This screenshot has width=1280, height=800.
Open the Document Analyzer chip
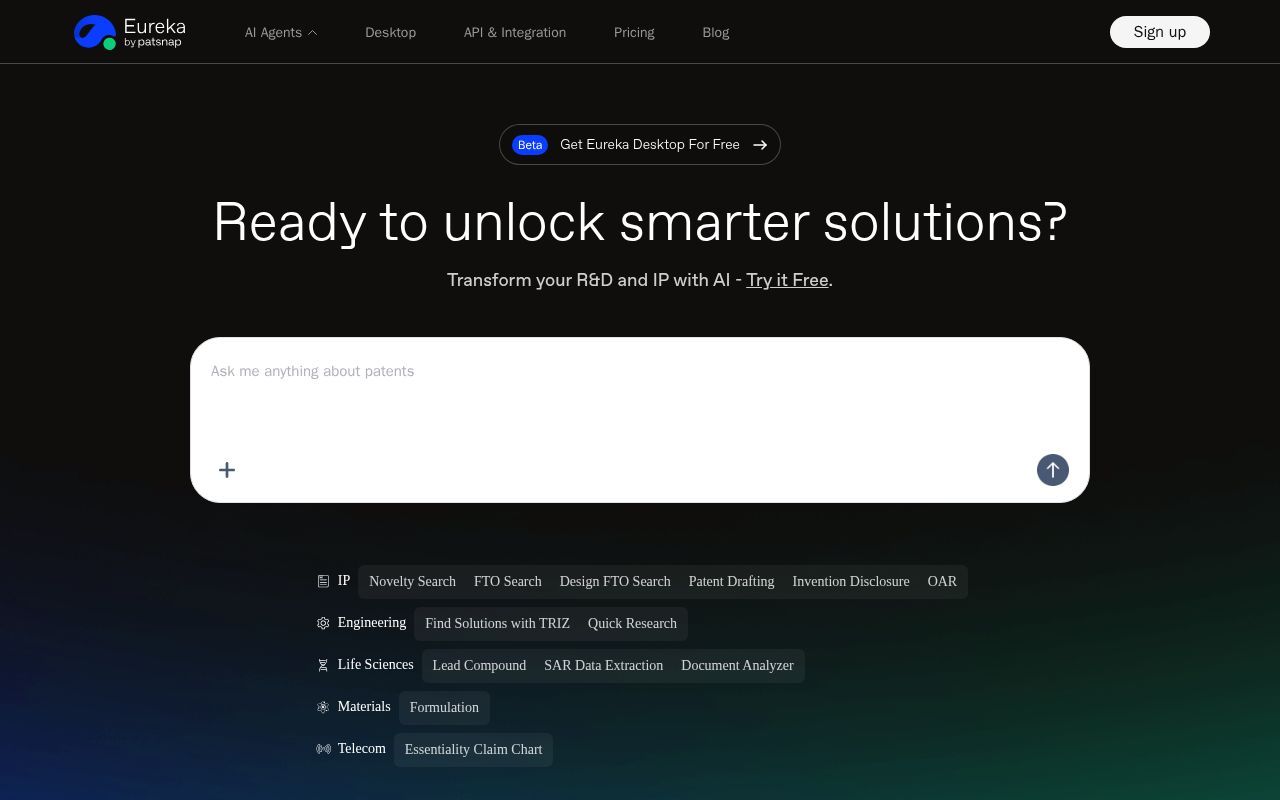737,665
